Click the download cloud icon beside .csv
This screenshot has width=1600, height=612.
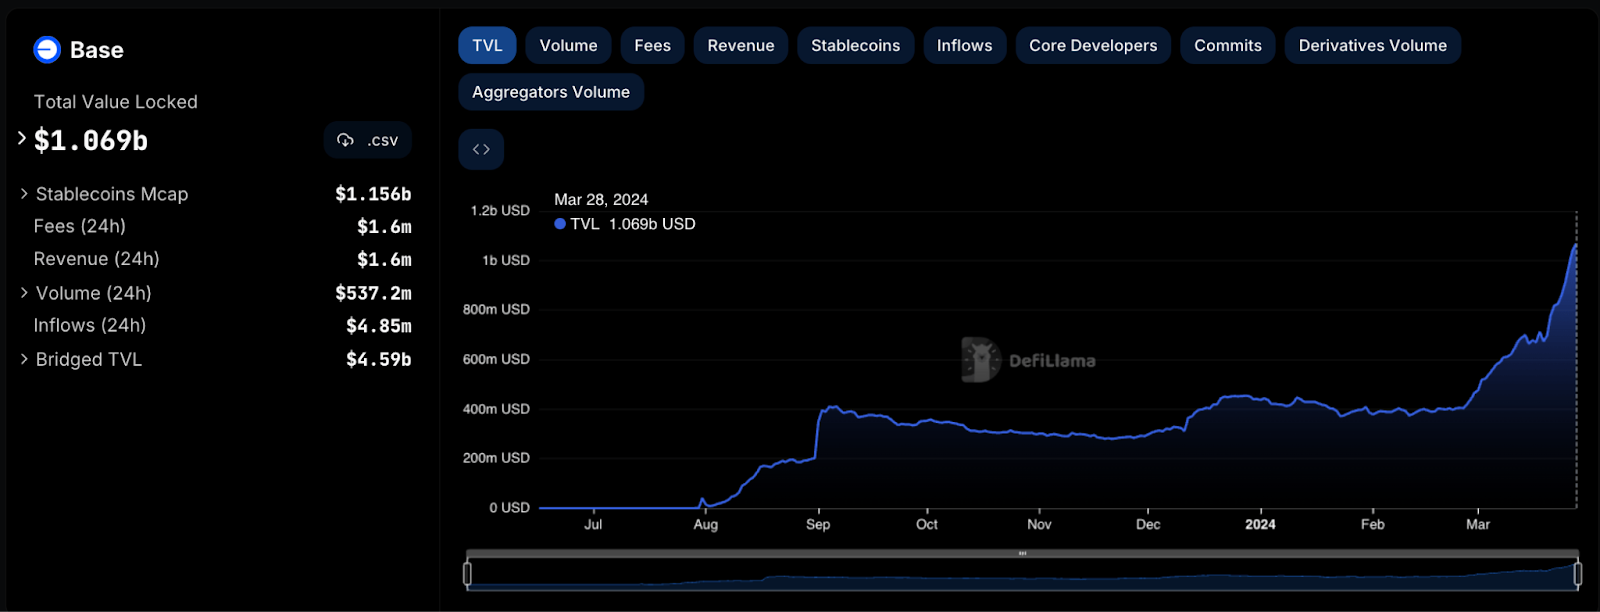click(345, 140)
